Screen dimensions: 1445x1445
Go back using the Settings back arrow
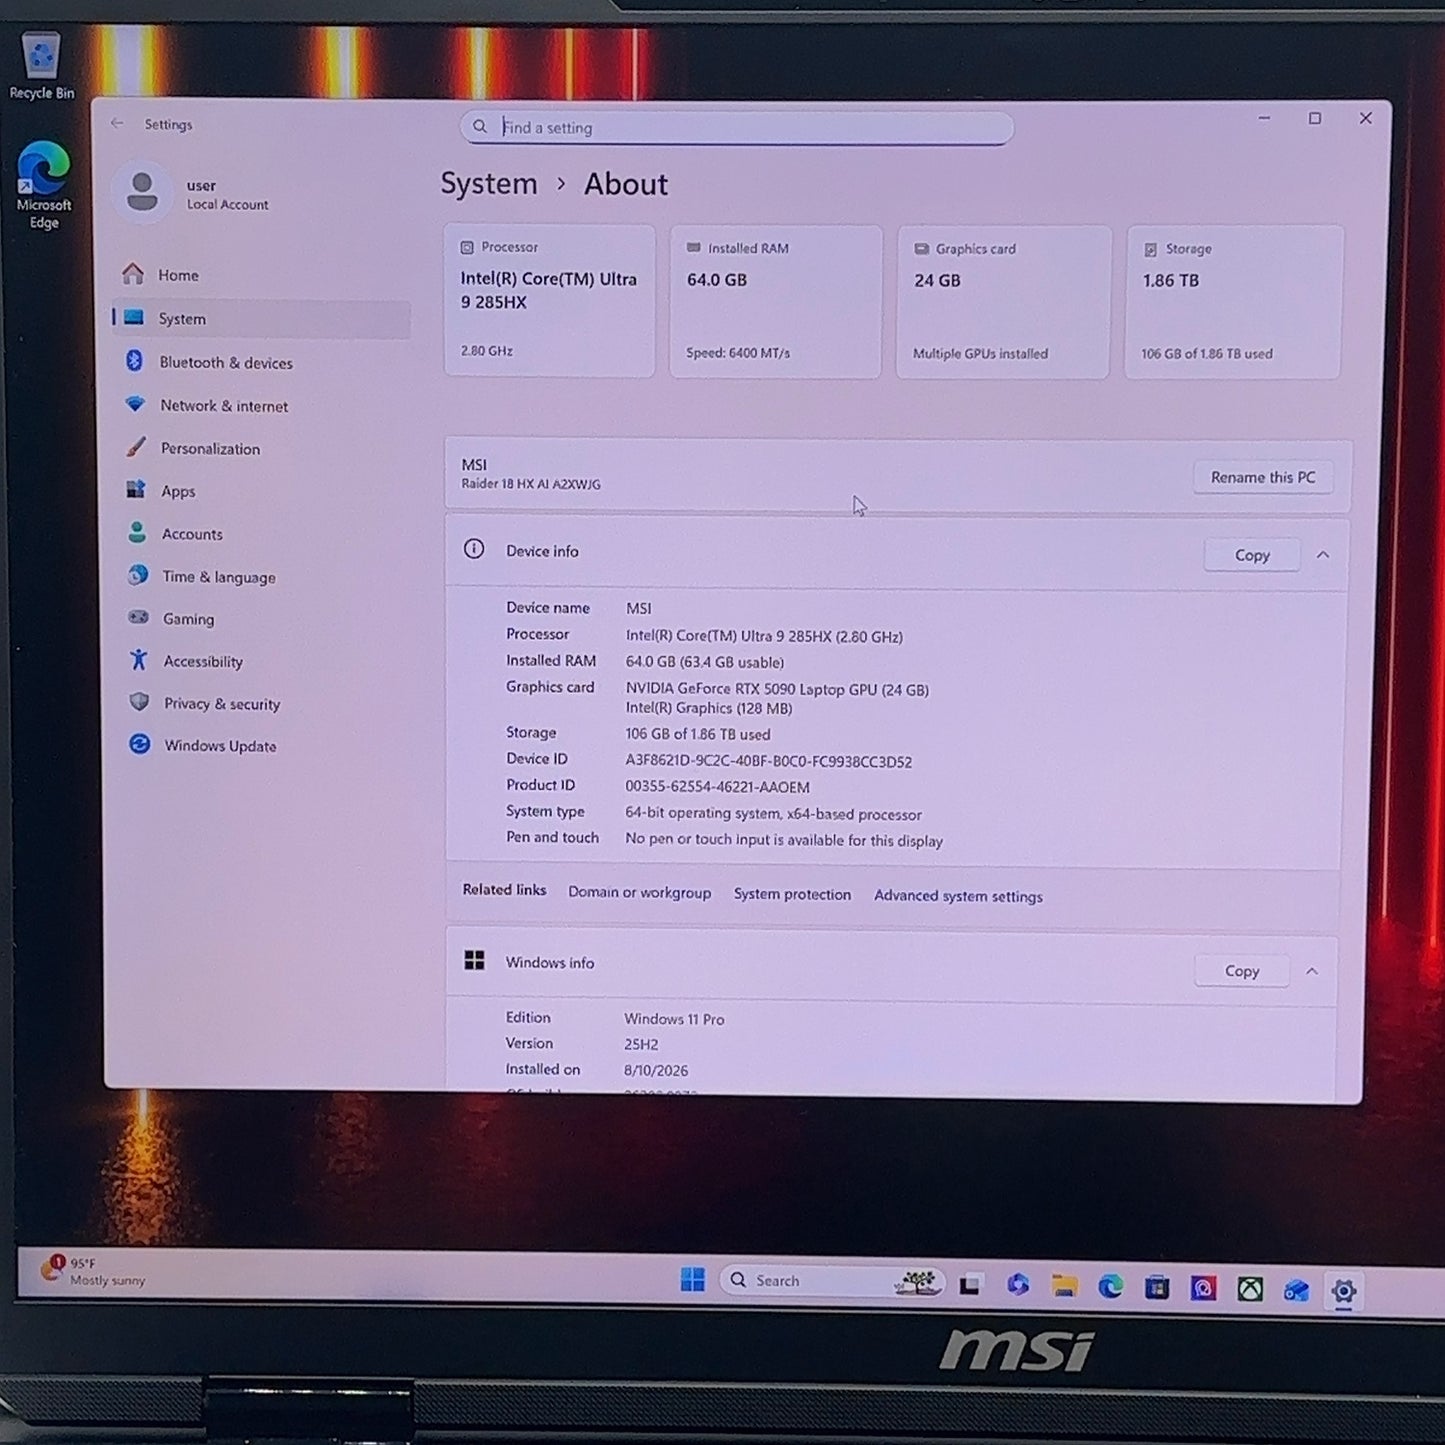(117, 124)
